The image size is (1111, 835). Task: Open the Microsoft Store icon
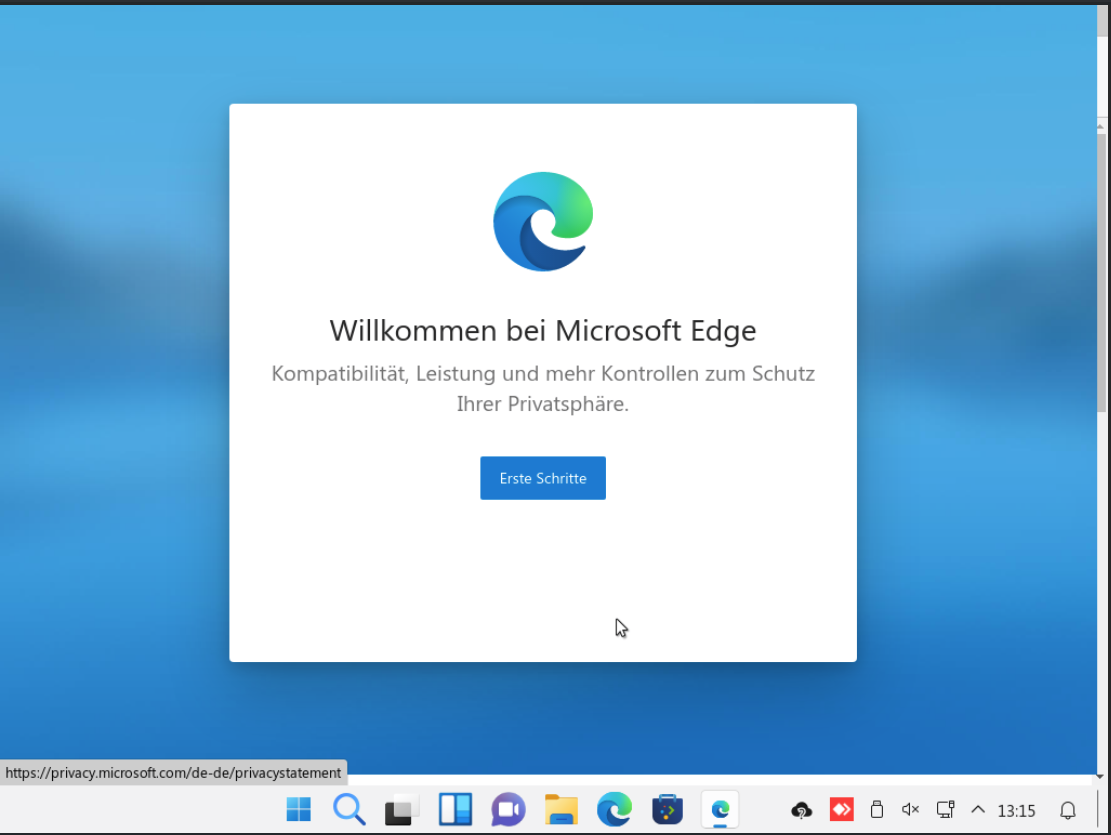point(667,809)
